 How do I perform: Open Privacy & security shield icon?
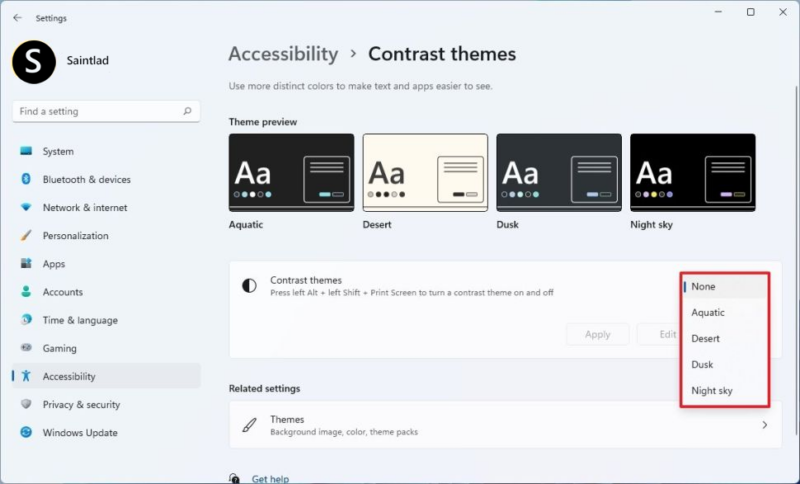26,405
